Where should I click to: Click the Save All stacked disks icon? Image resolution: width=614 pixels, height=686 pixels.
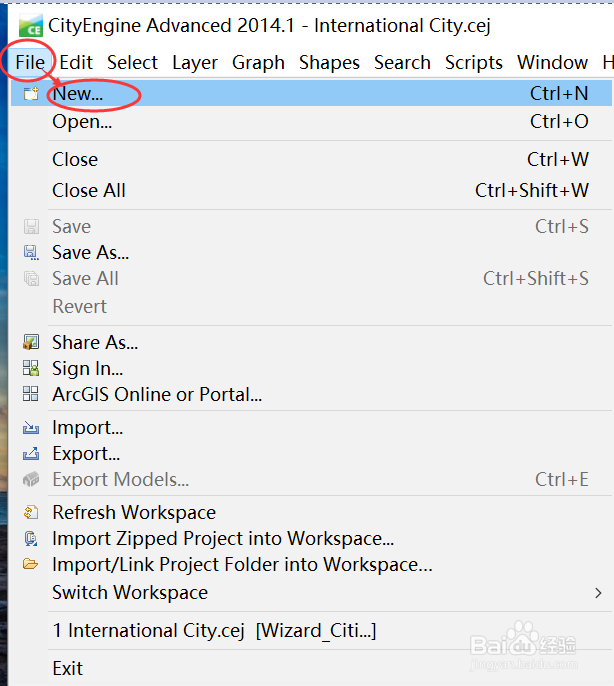pyautogui.click(x=31, y=278)
